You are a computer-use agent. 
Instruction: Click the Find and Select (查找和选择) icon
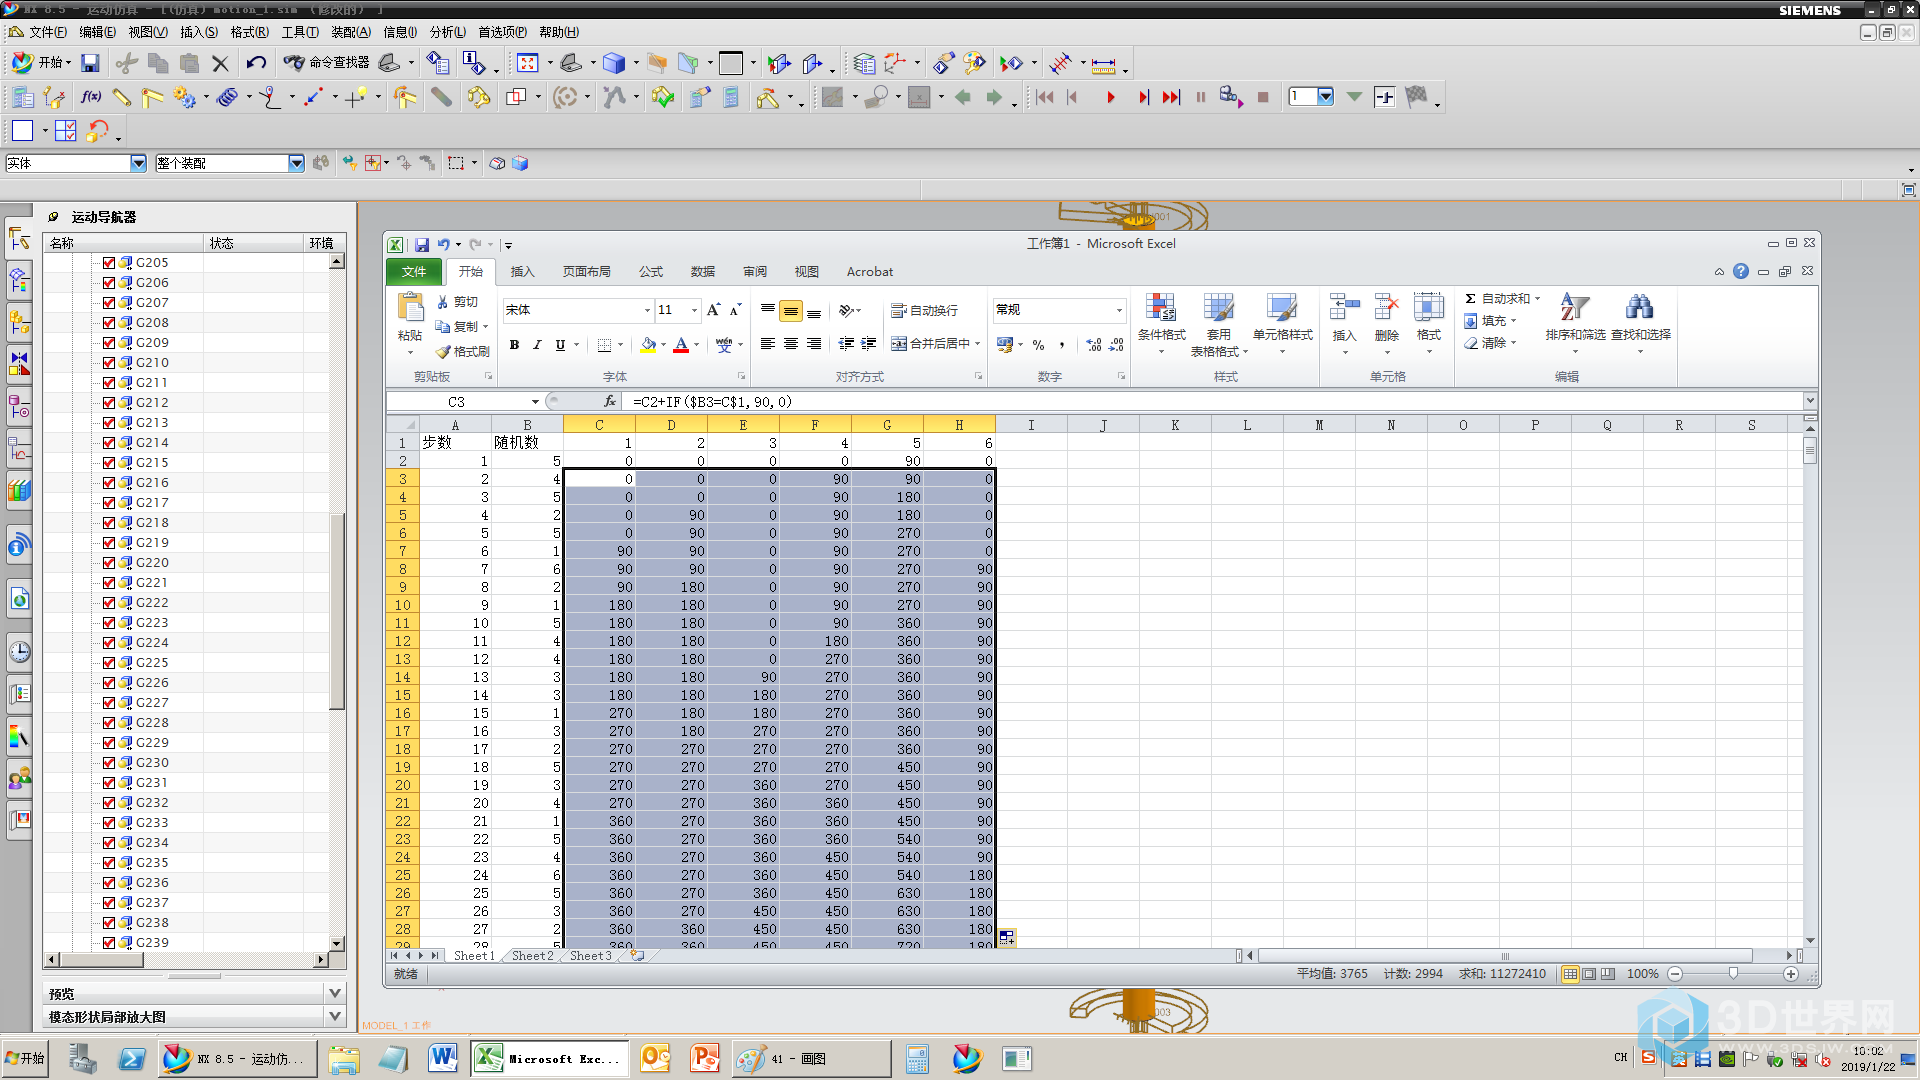pyautogui.click(x=1640, y=308)
